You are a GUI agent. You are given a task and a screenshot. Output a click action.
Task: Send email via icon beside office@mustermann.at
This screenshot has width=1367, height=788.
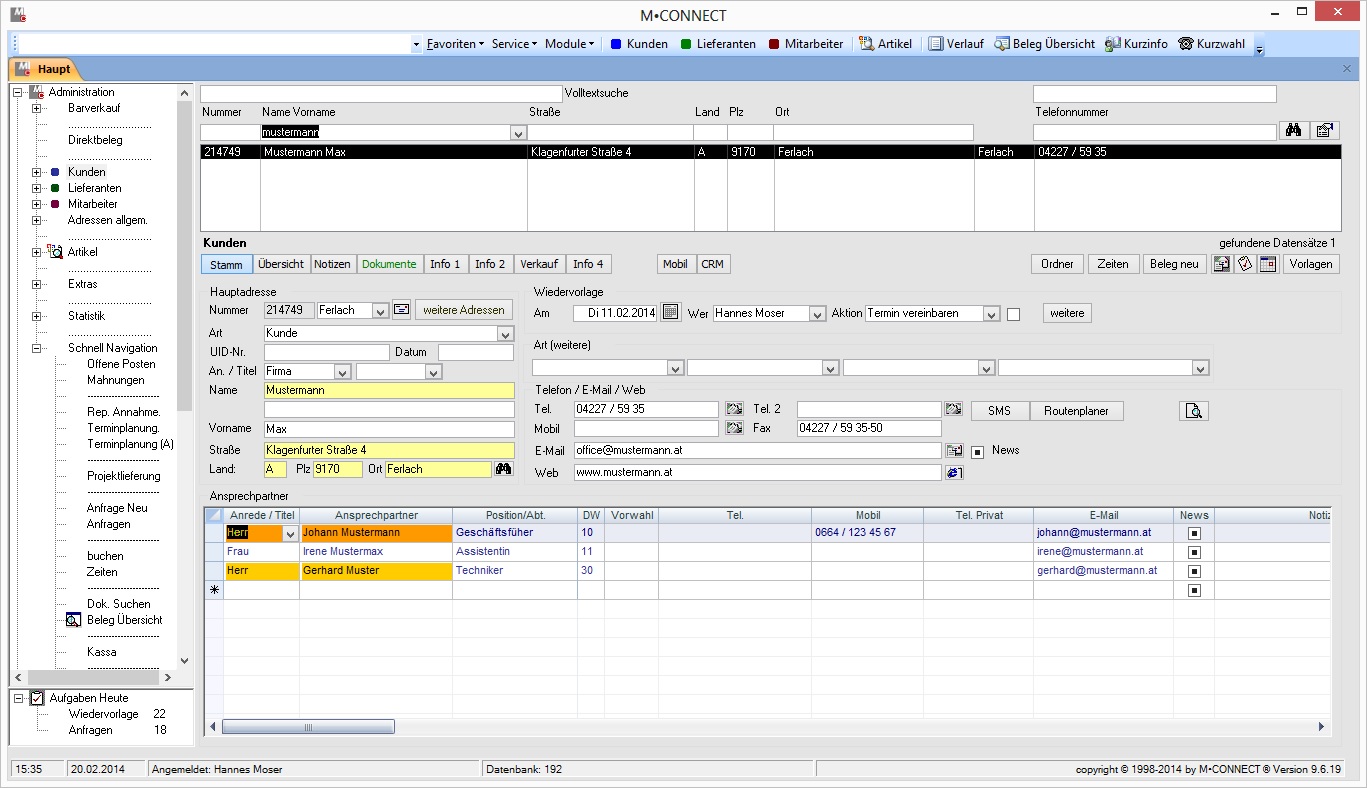click(x=953, y=450)
